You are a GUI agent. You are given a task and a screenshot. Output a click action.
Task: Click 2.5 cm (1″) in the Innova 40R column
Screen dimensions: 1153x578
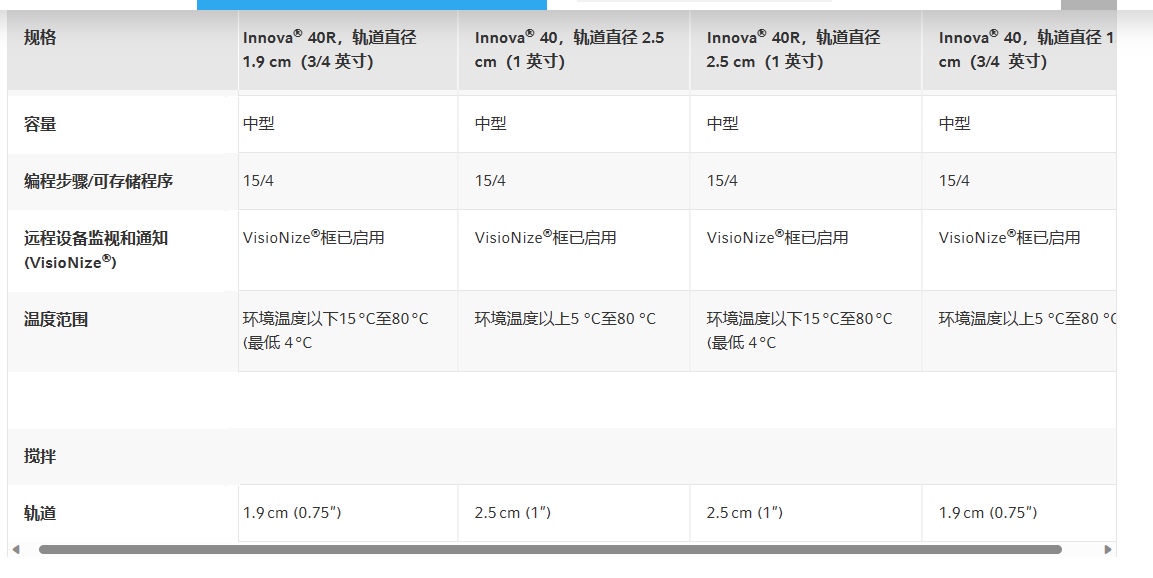(x=745, y=513)
